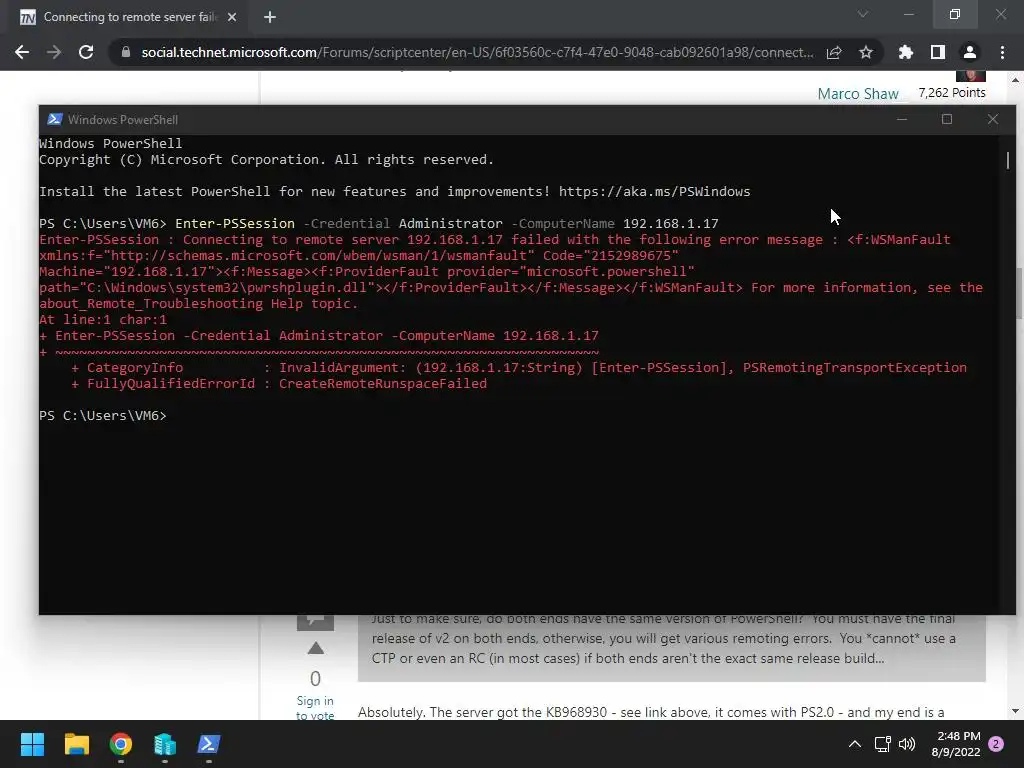The width and height of the screenshot is (1024, 768).
Task: View site info padlock icon
Action: click(x=126, y=52)
